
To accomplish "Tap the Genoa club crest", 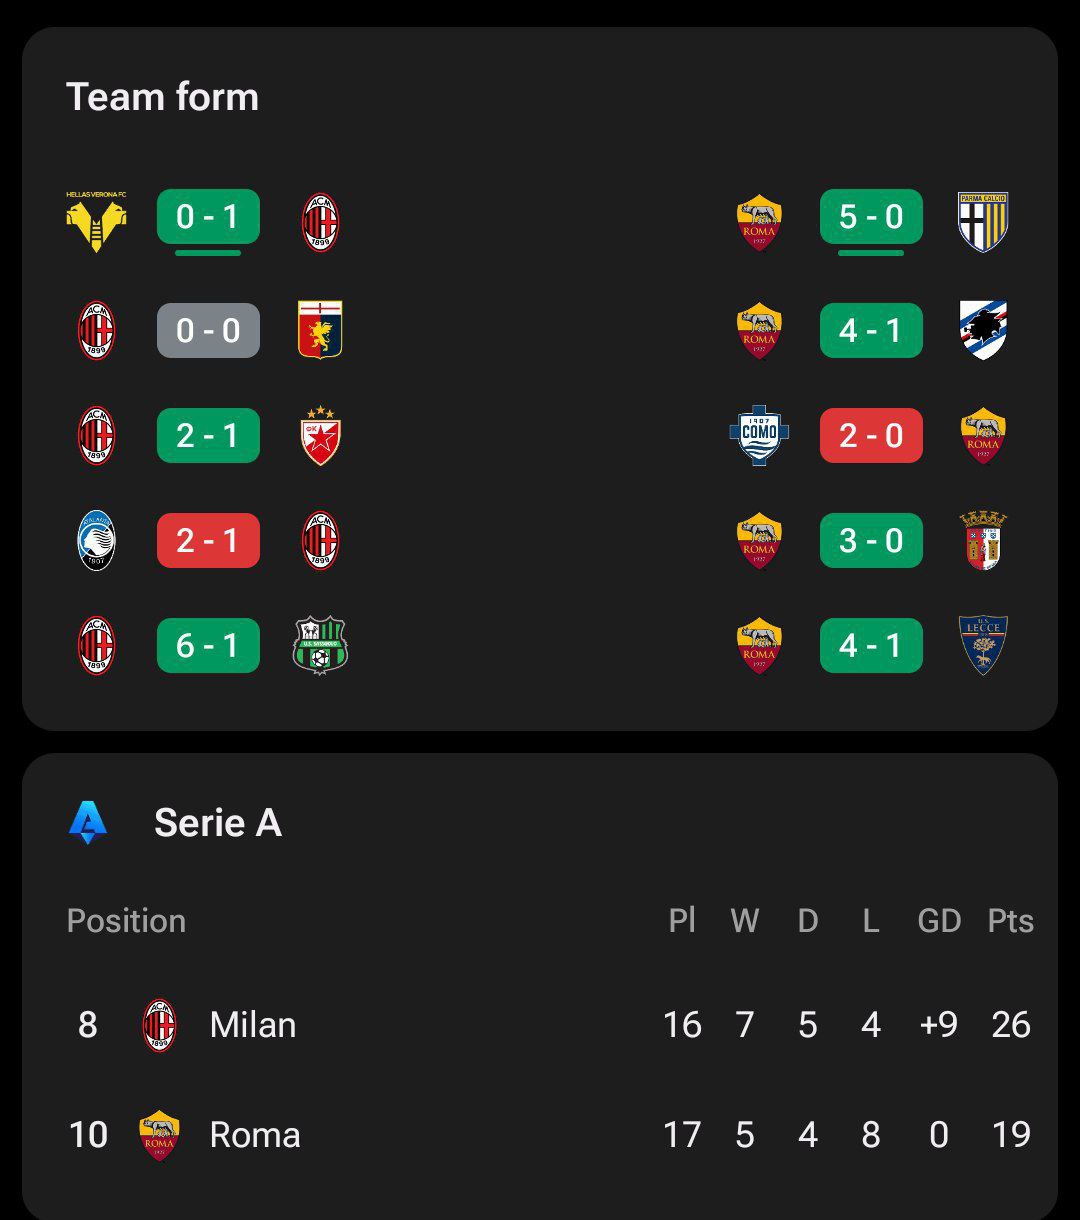I will [320, 330].
